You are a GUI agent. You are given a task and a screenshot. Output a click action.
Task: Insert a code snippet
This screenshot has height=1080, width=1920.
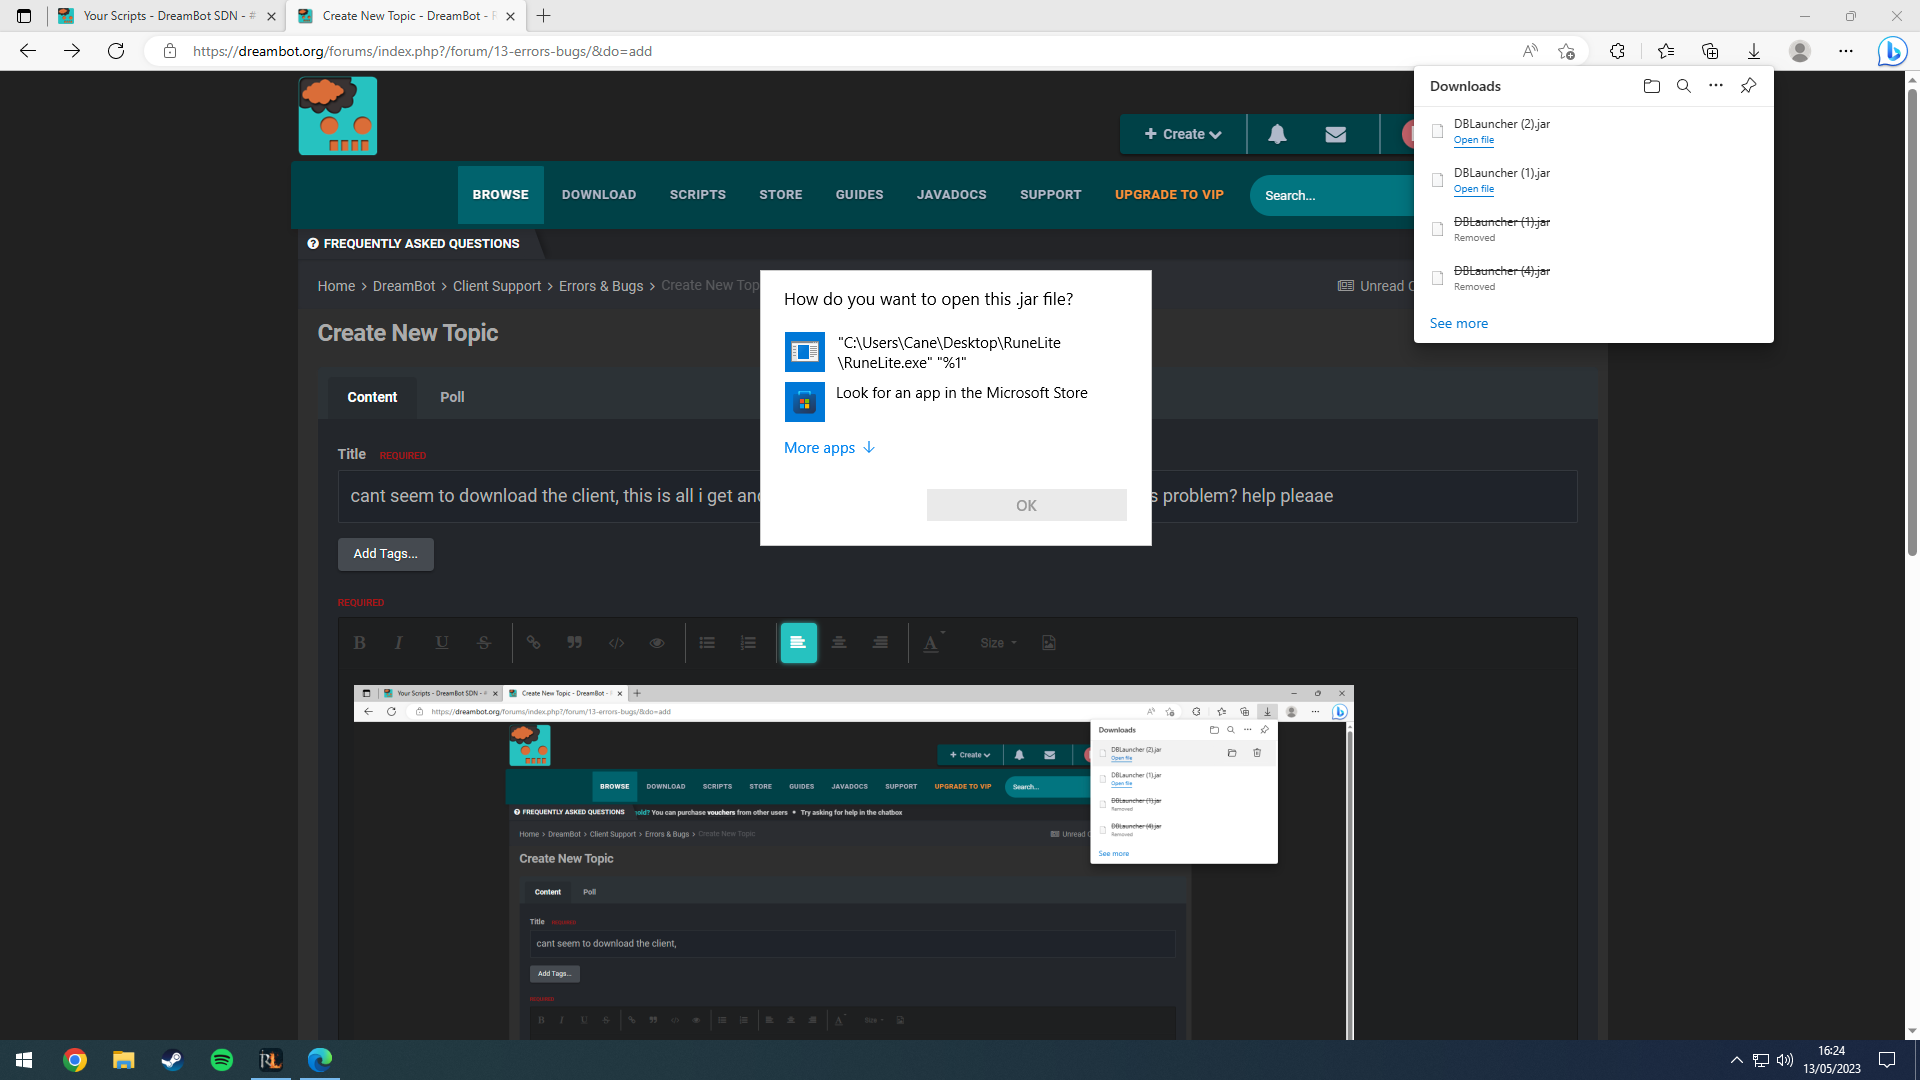coord(616,643)
